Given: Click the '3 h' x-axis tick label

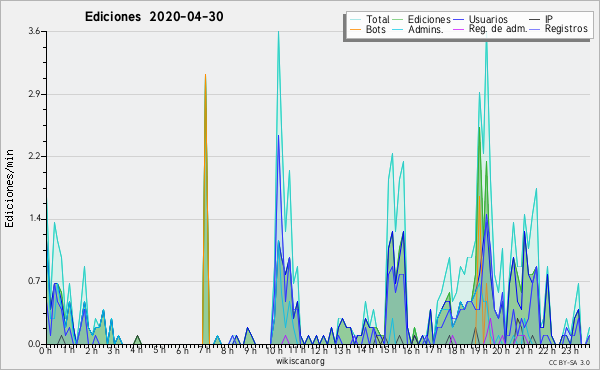Looking at the screenshot, I should point(114,351).
